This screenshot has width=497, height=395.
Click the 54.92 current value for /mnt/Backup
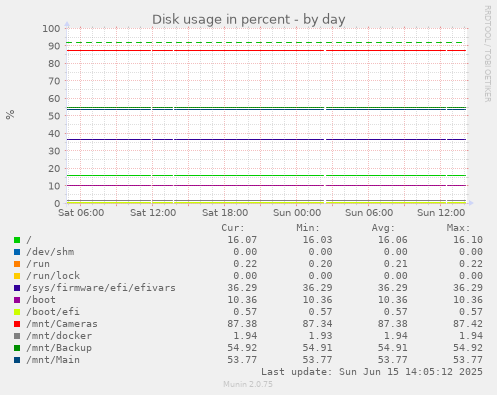(242, 348)
